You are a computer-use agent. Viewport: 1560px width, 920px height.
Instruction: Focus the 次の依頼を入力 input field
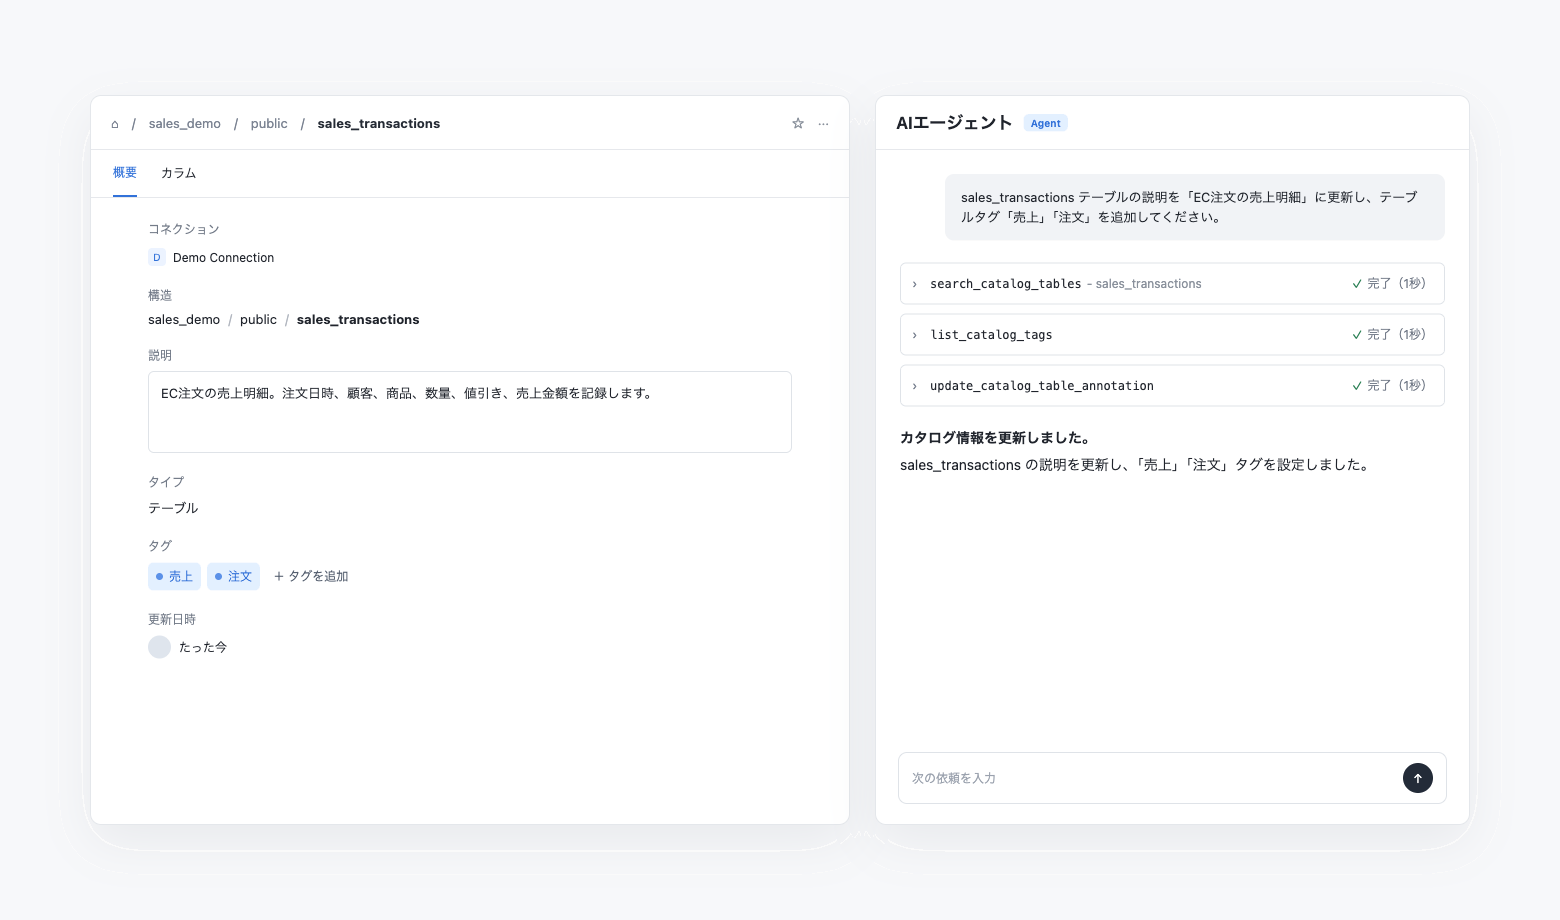click(x=1150, y=778)
